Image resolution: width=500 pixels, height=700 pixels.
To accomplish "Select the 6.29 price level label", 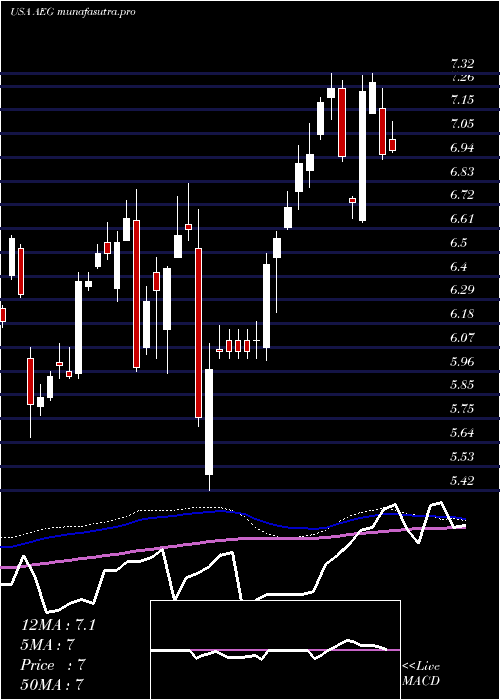I will [462, 290].
